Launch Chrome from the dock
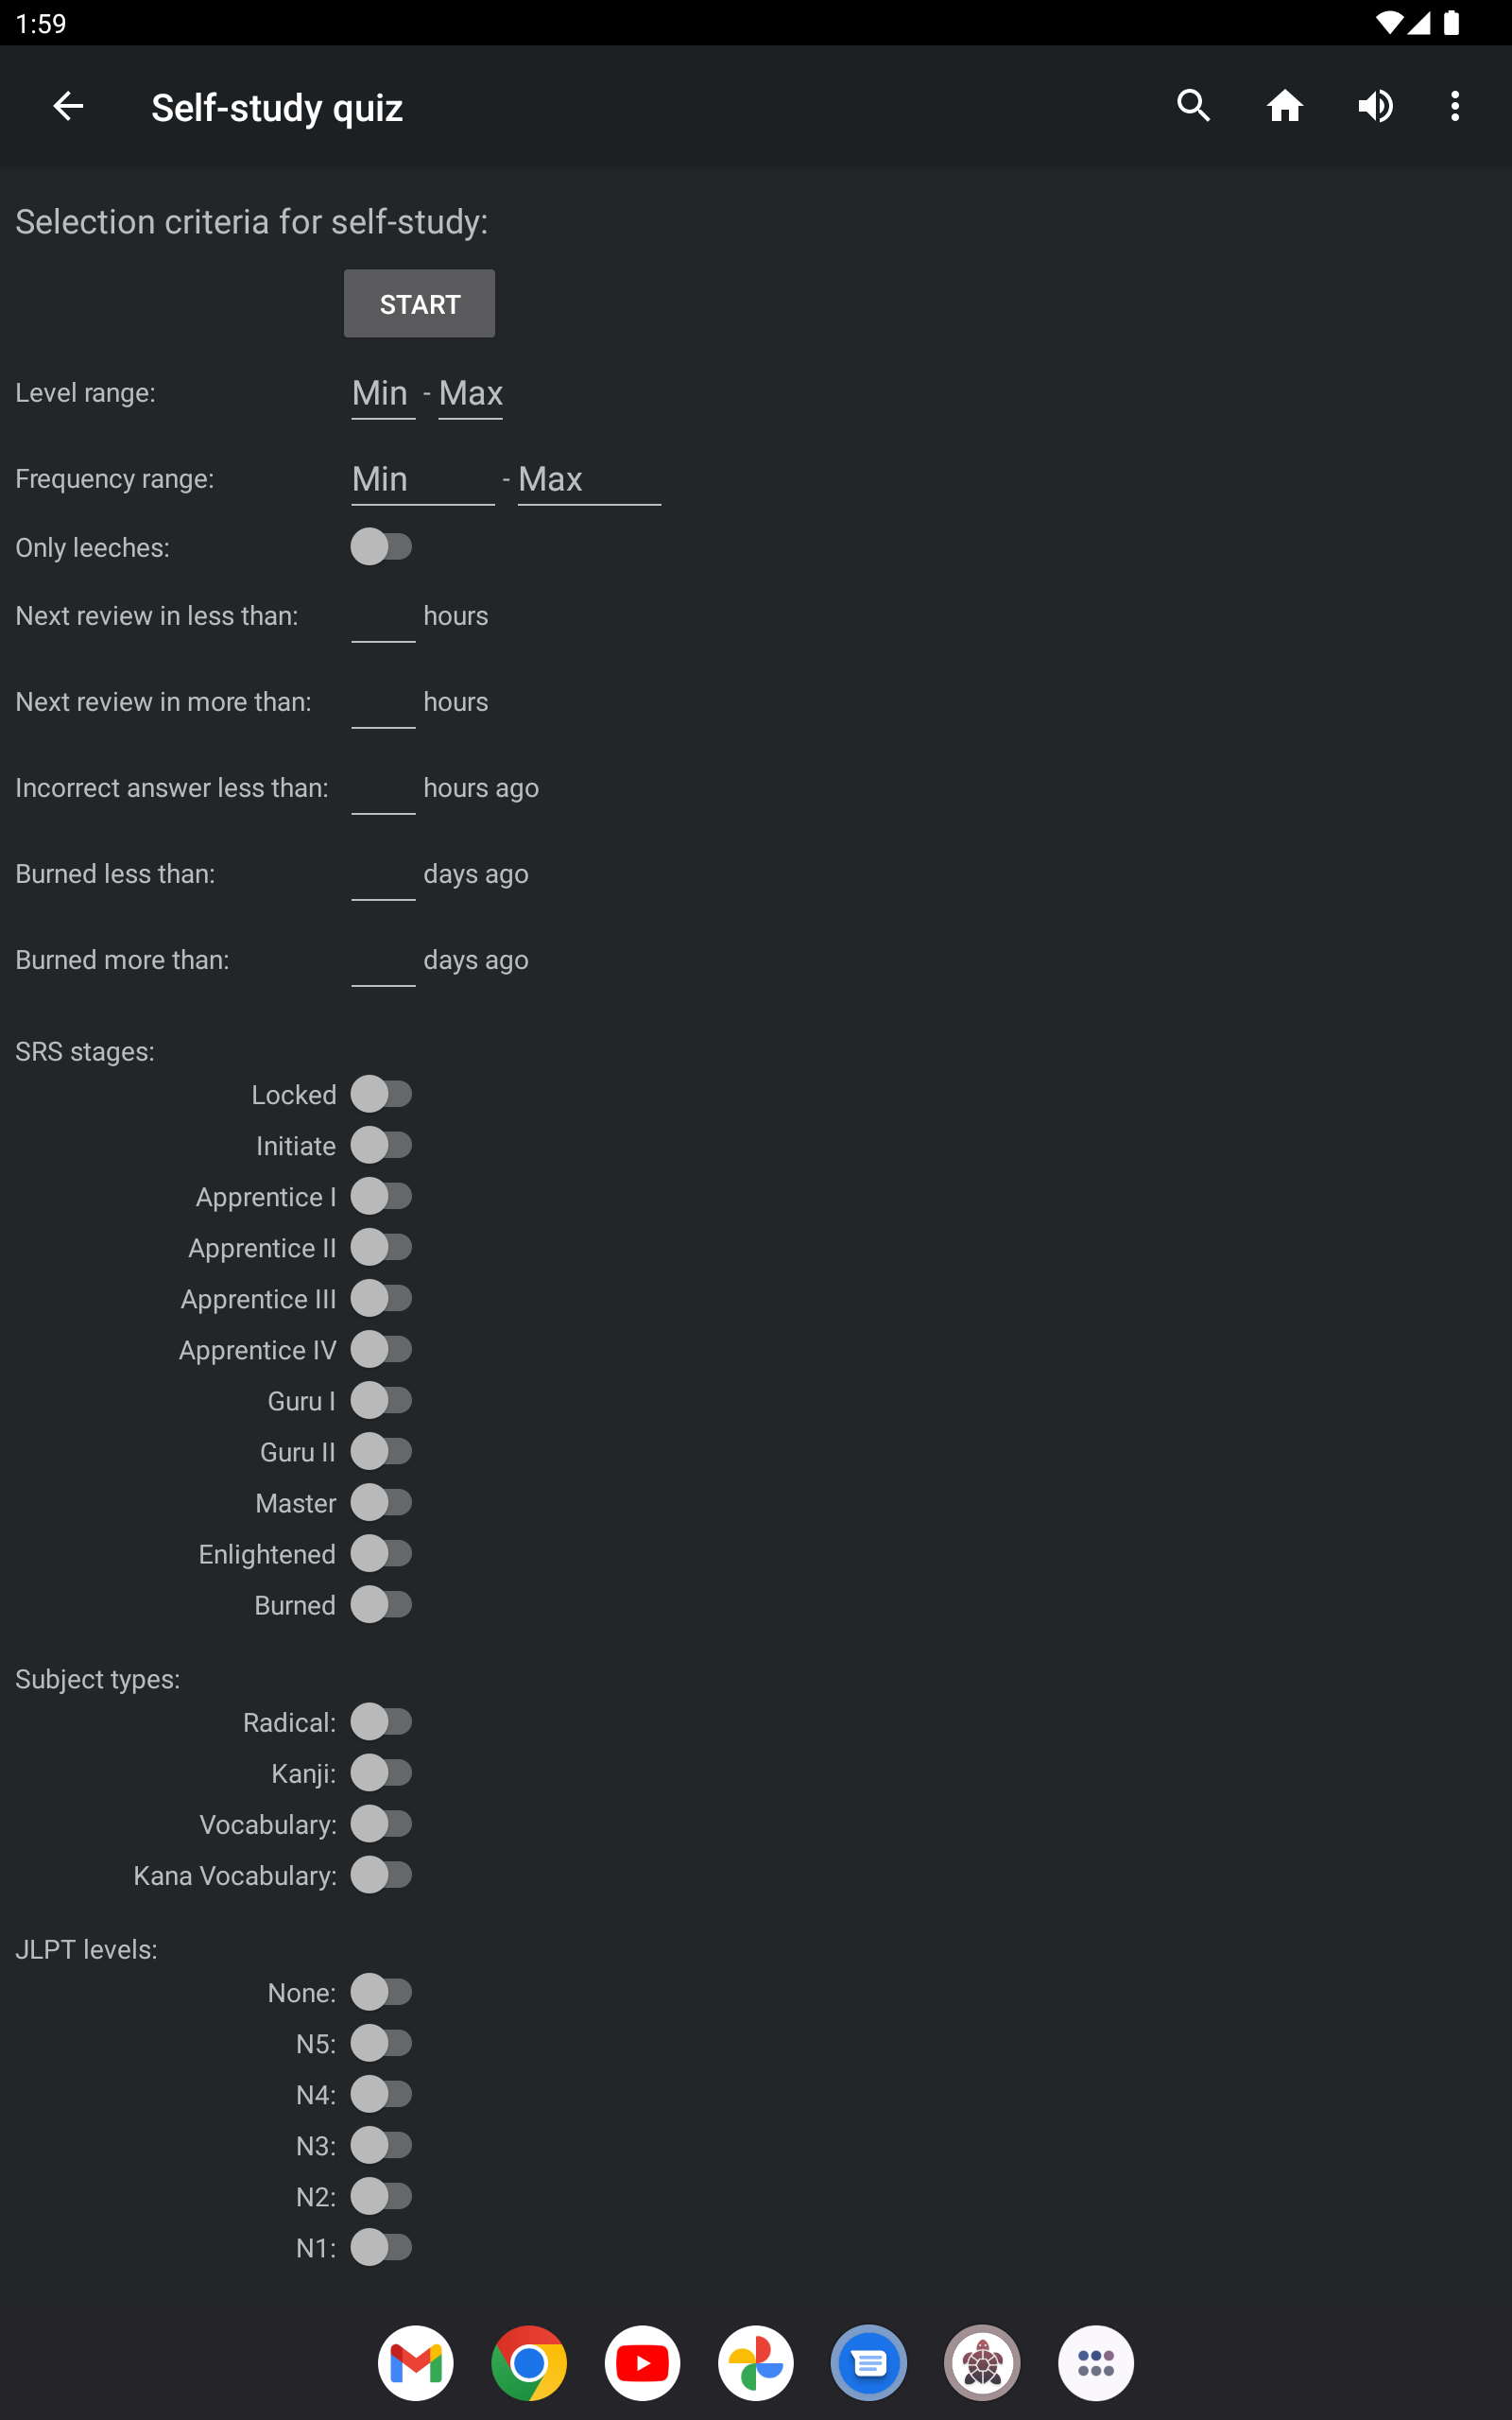Screen dimensions: 1512x2420 pyautogui.click(x=529, y=2362)
